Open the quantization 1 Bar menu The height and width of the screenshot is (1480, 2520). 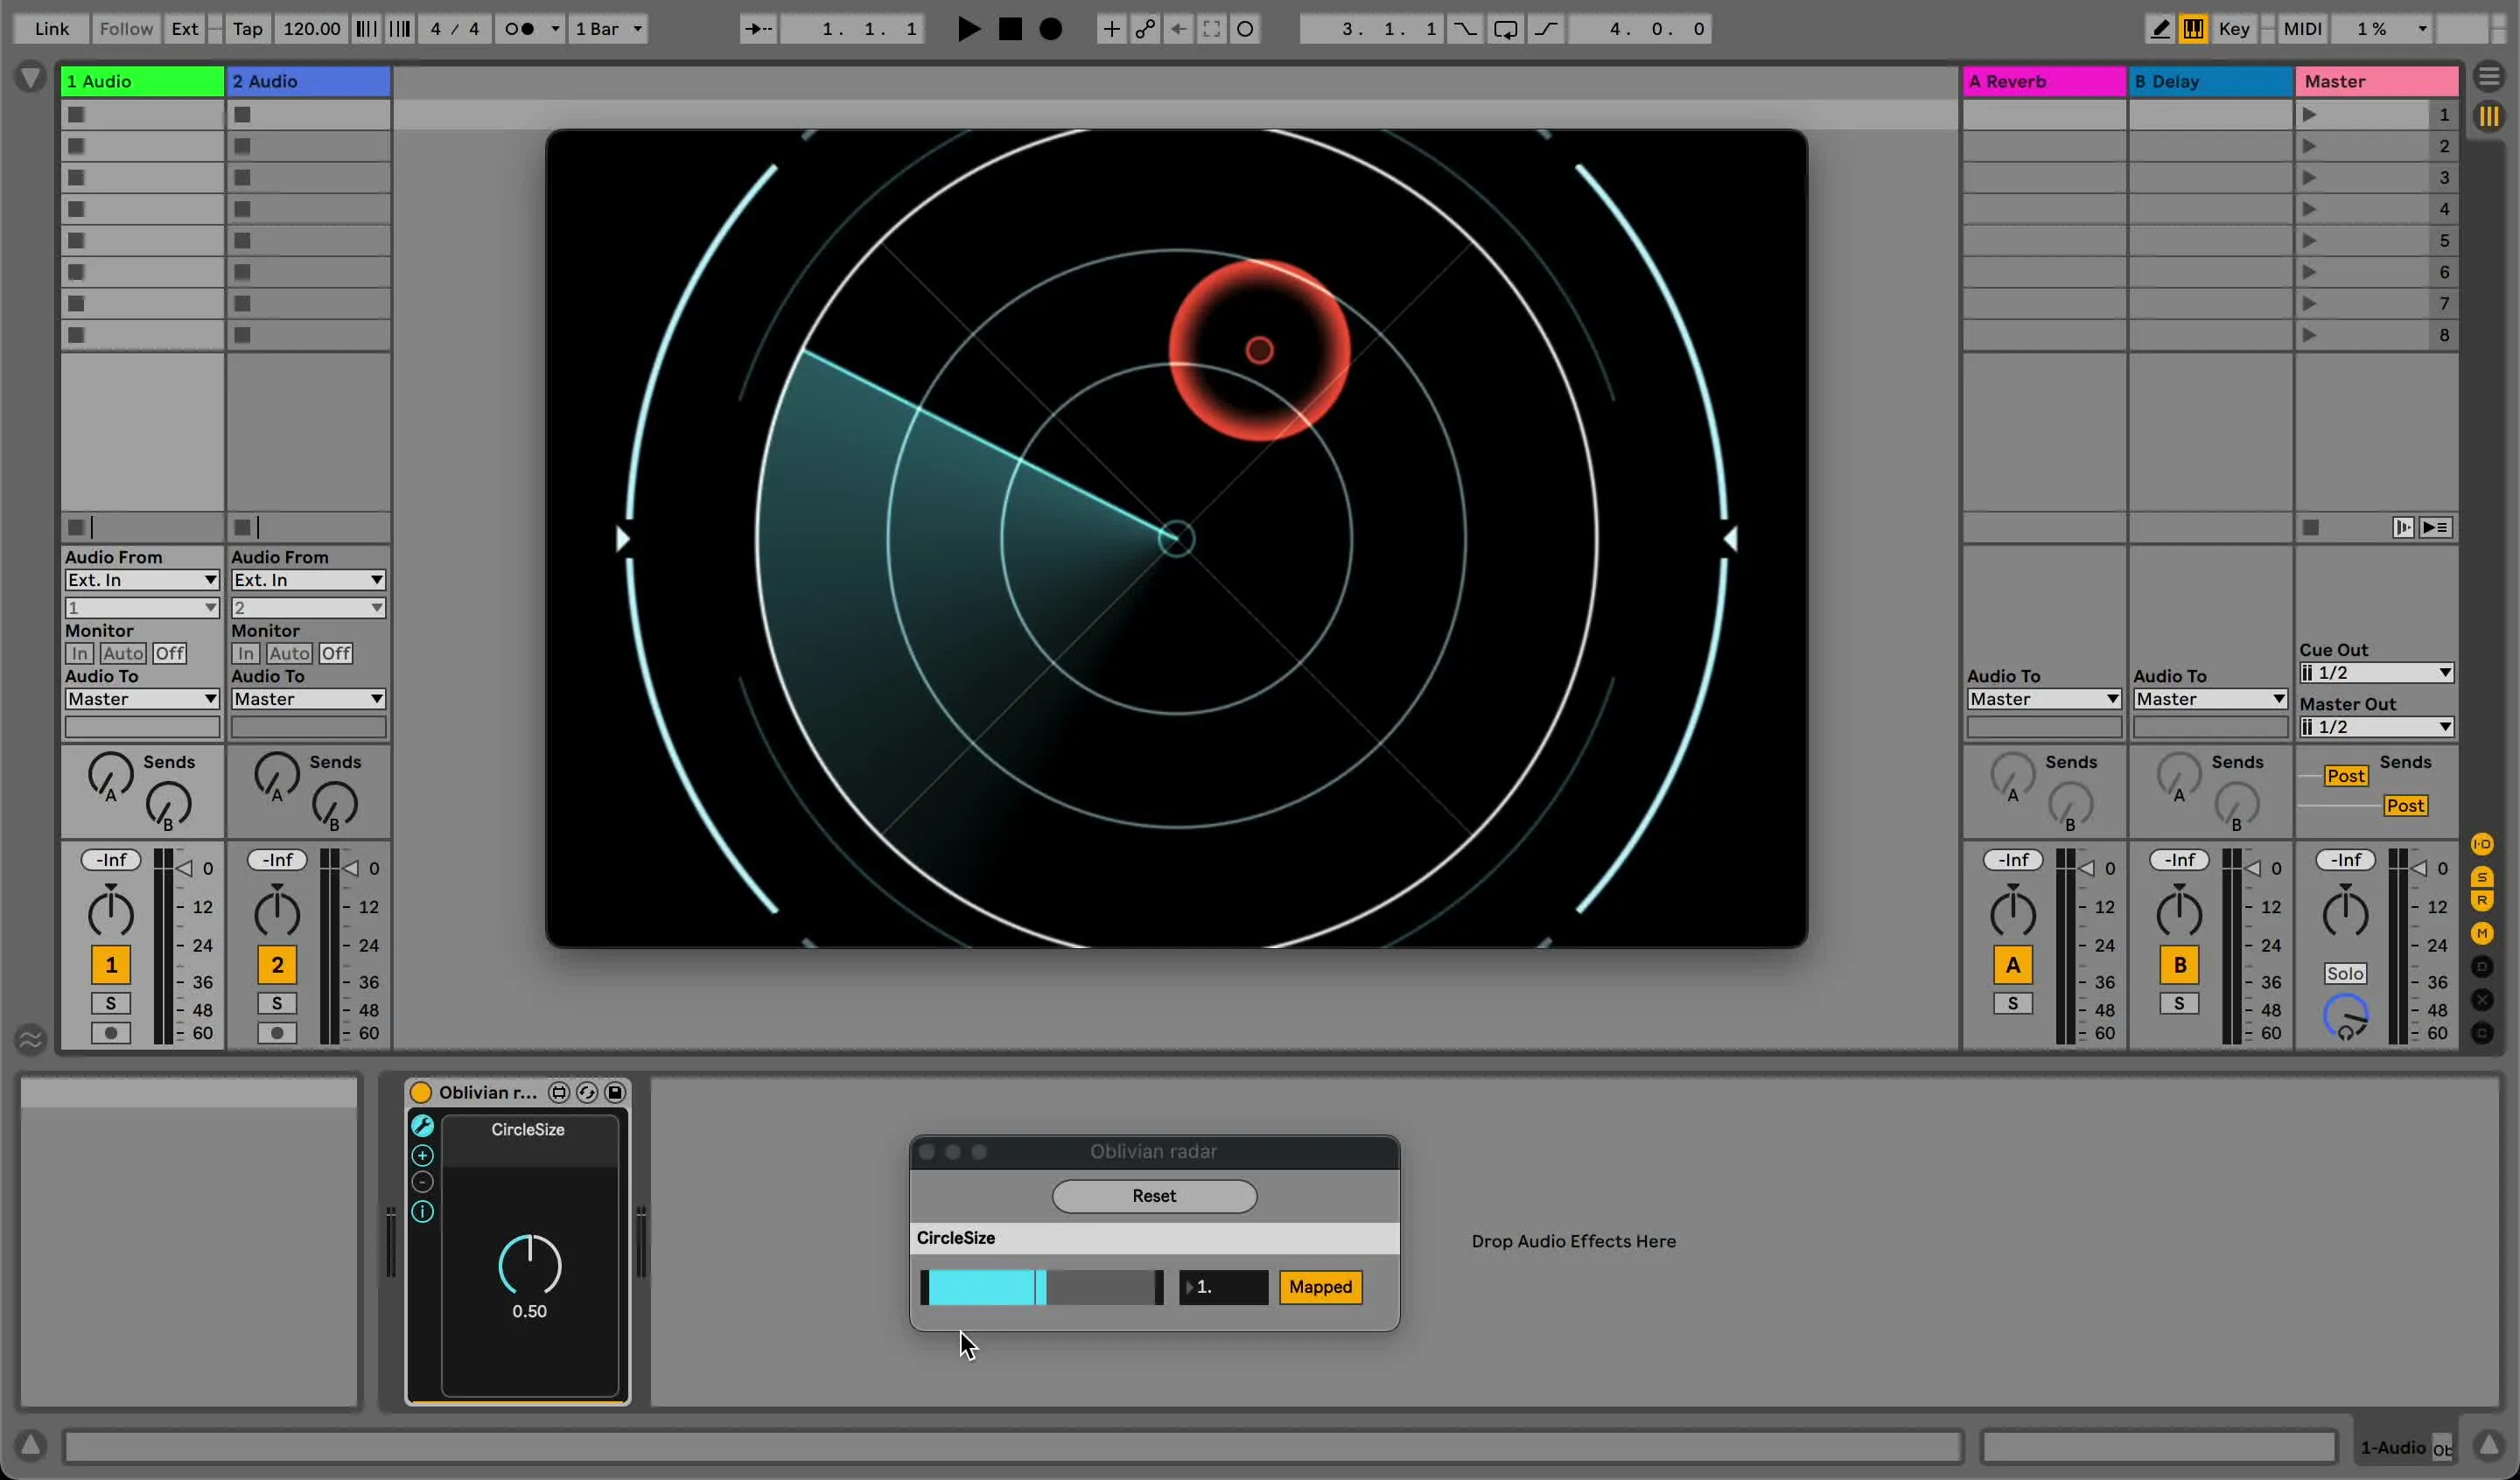pos(609,29)
